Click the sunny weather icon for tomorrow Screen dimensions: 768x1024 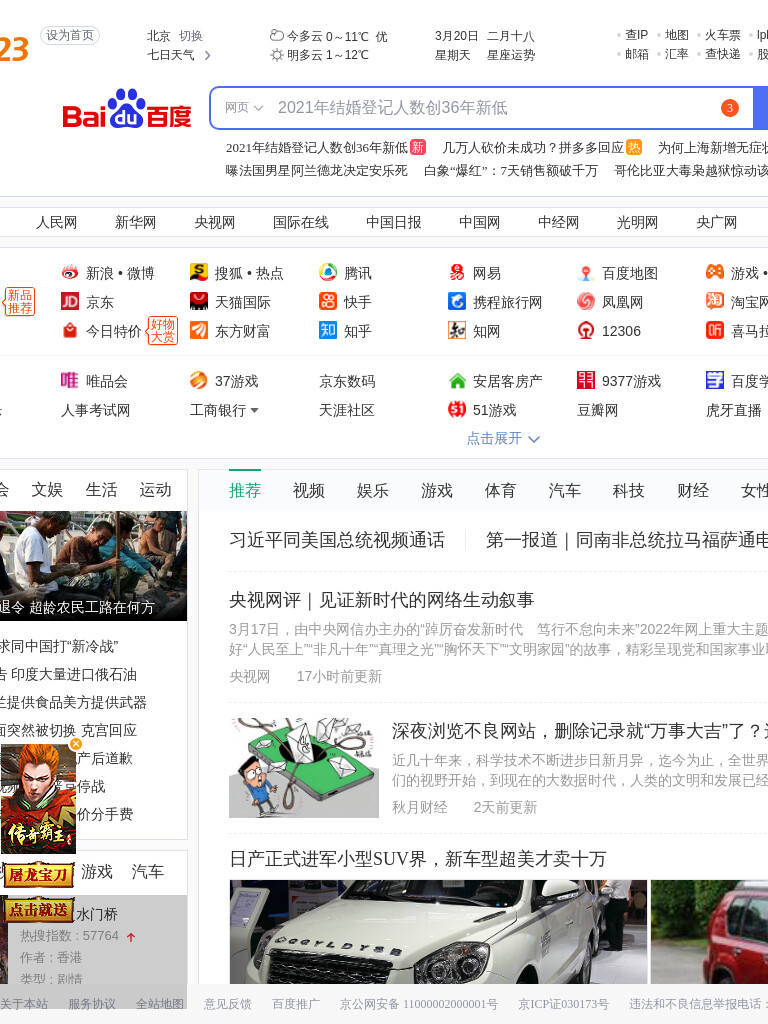tap(277, 55)
